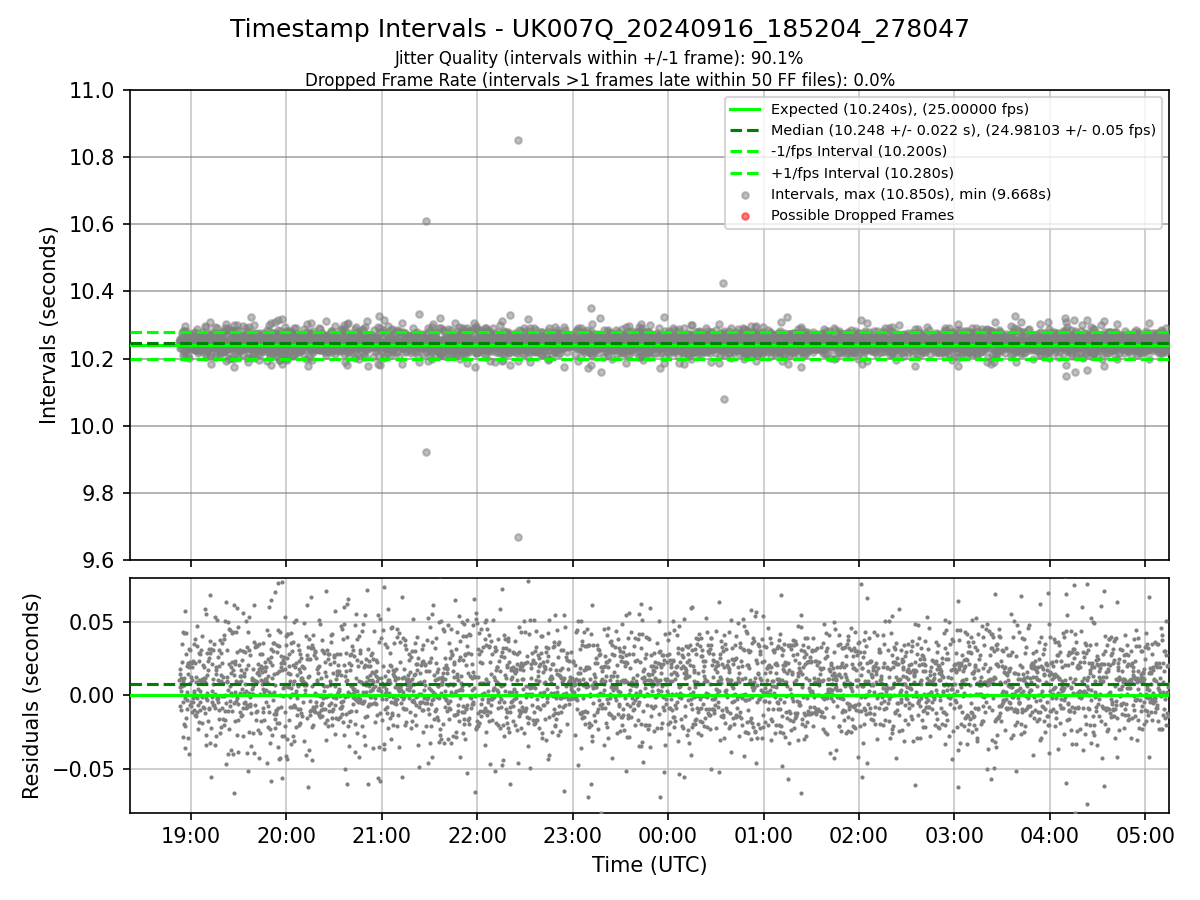Click the Intervals (seconds) axis label
Viewport: 1200px width, 900px height.
pos(50,325)
